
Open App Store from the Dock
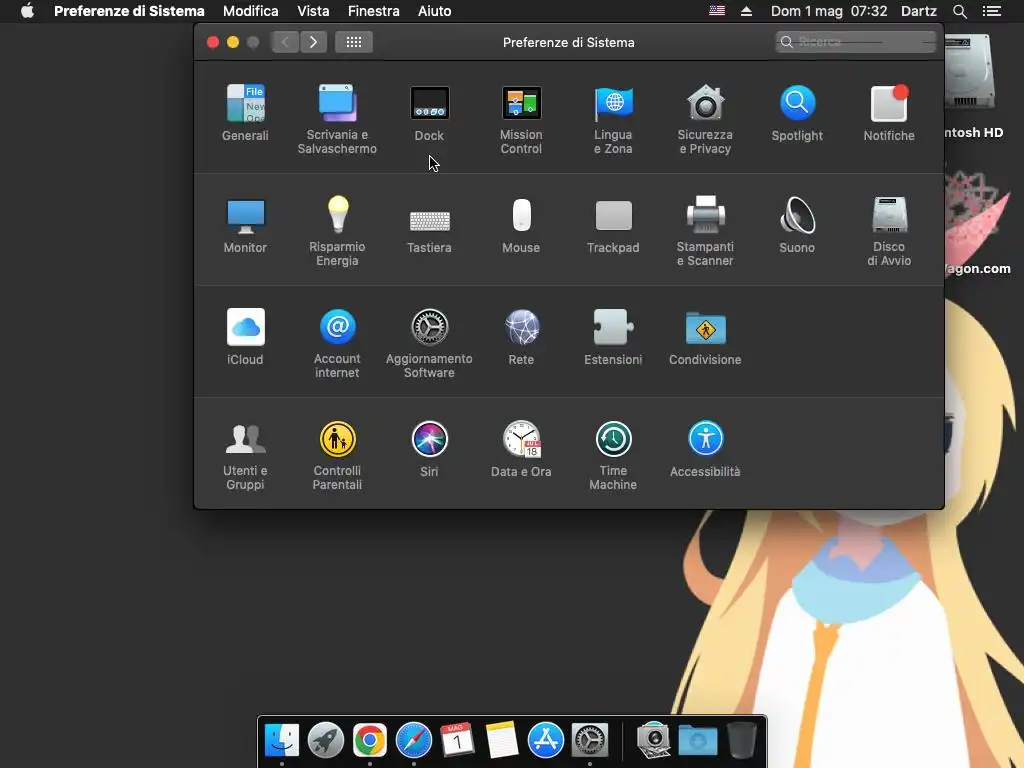click(x=545, y=741)
